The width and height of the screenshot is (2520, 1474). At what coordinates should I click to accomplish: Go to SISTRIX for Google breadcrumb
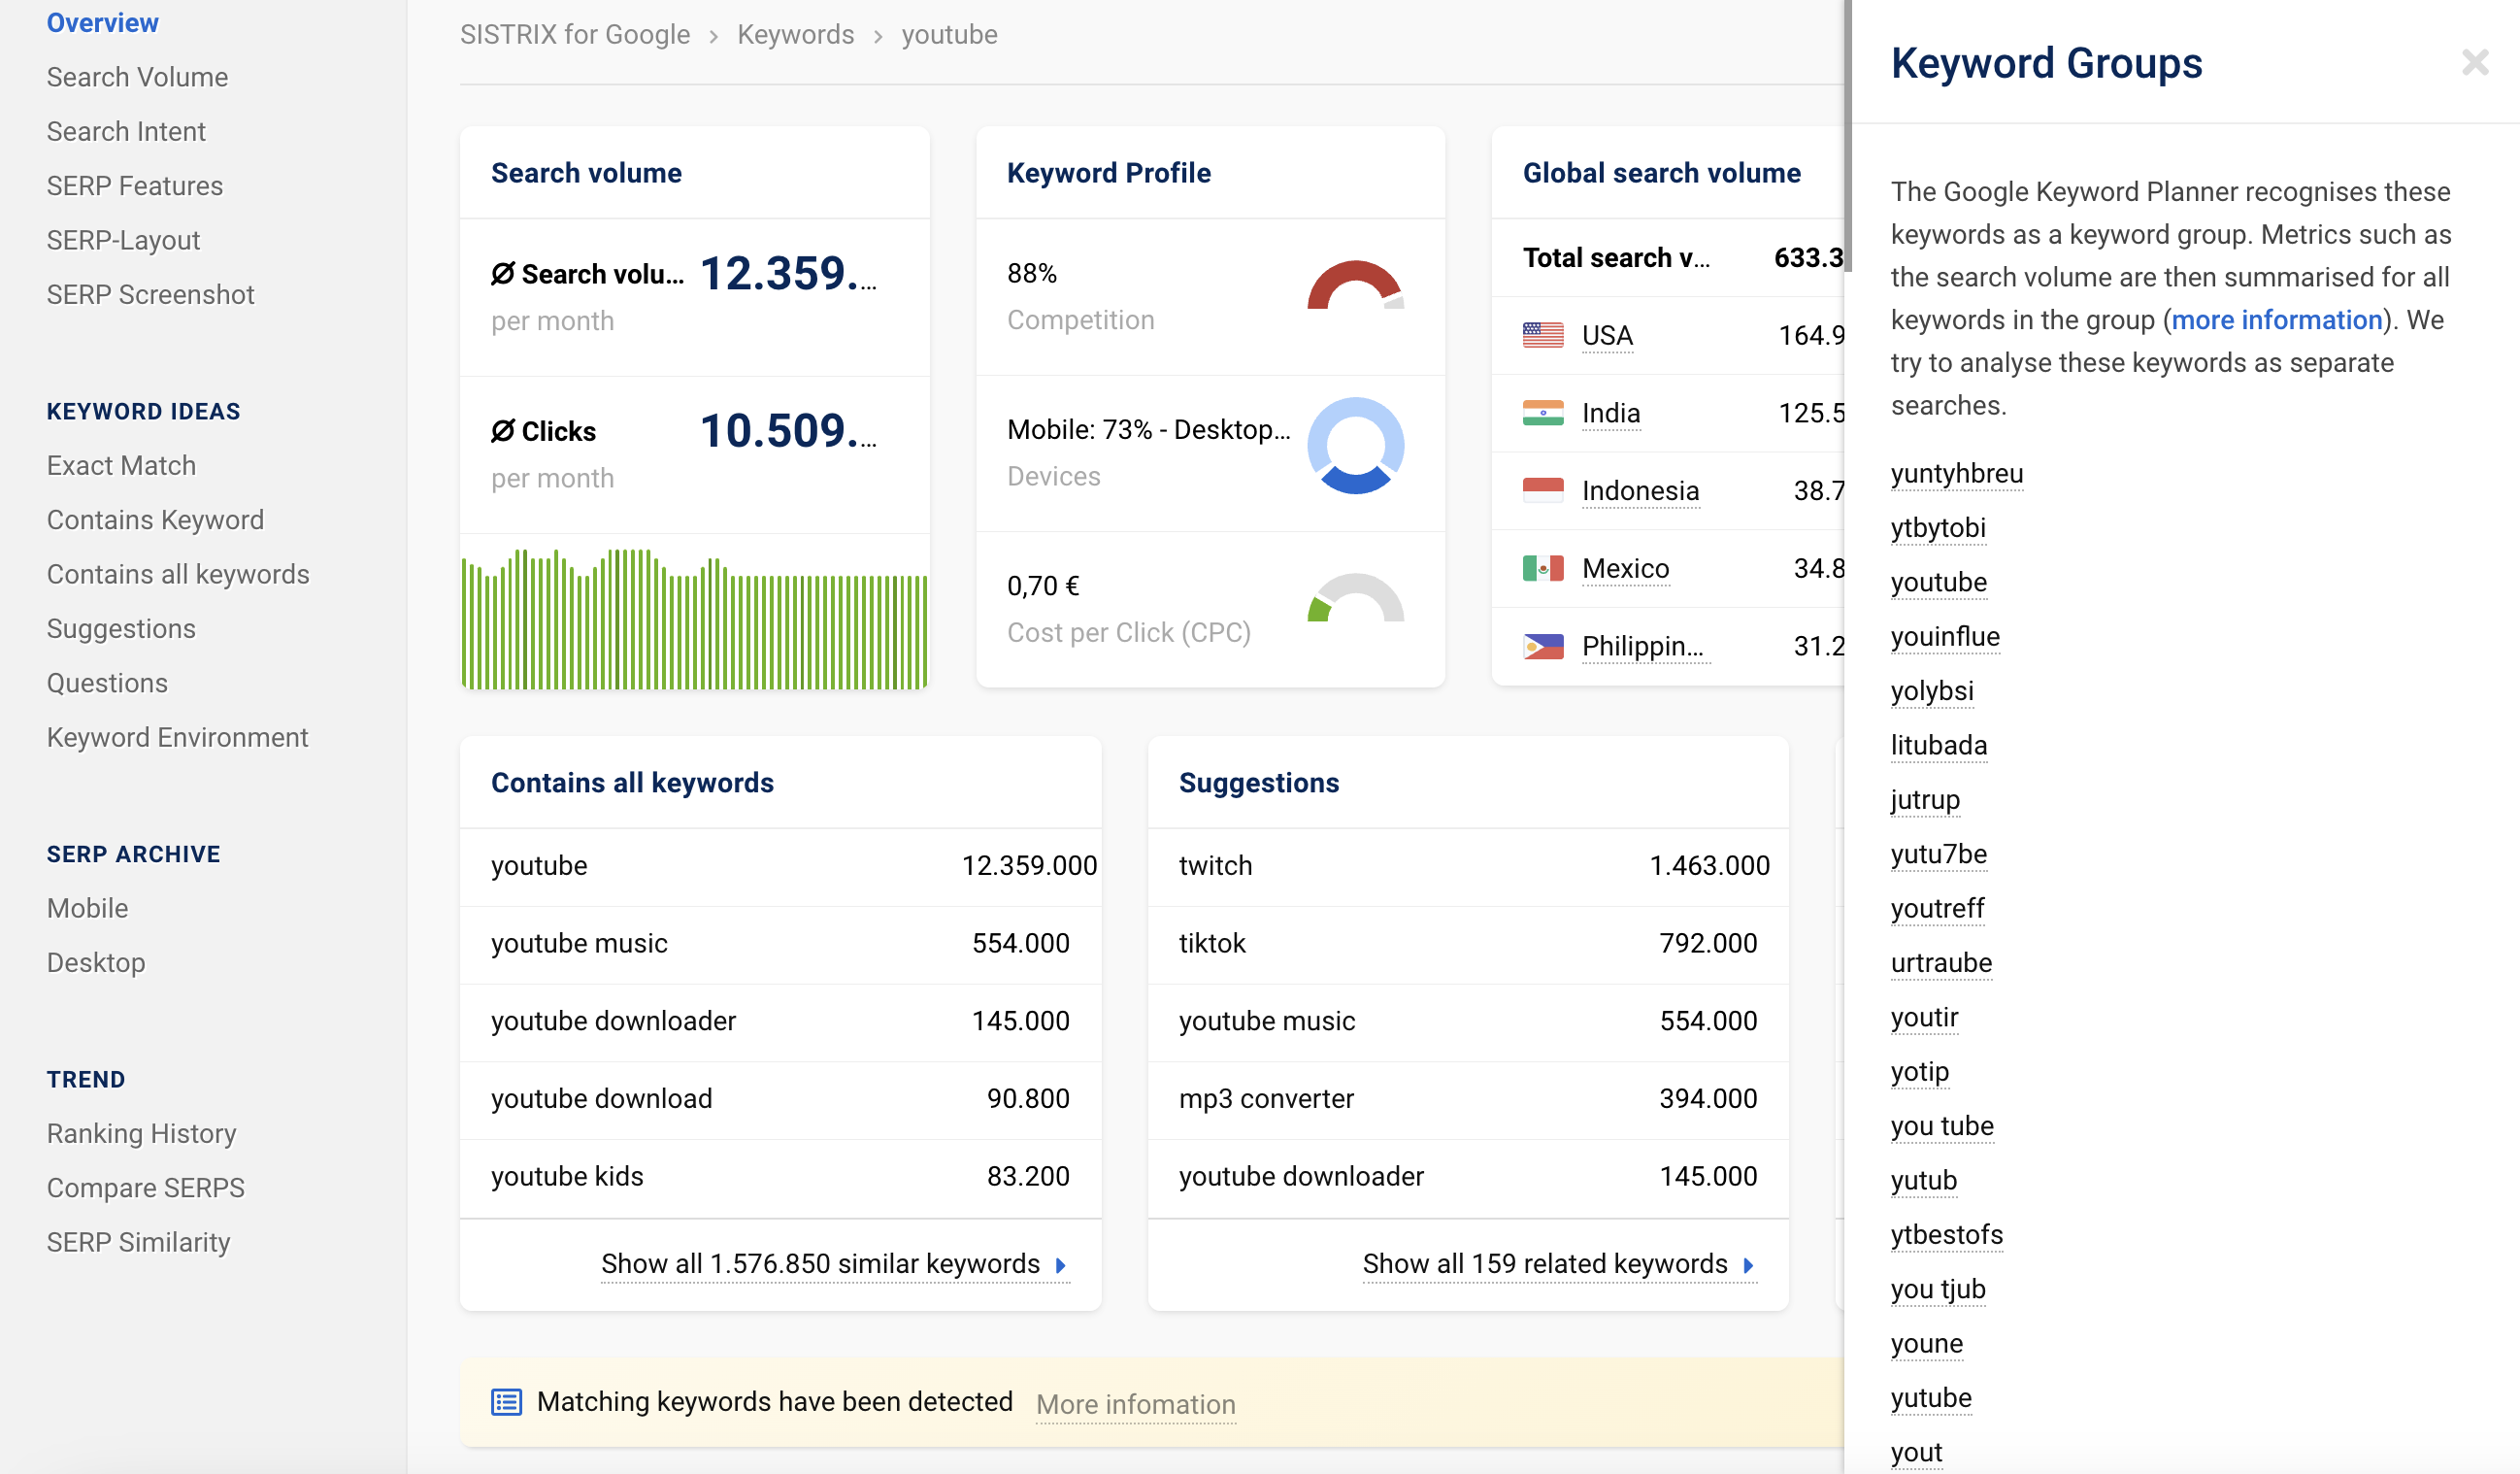point(574,35)
